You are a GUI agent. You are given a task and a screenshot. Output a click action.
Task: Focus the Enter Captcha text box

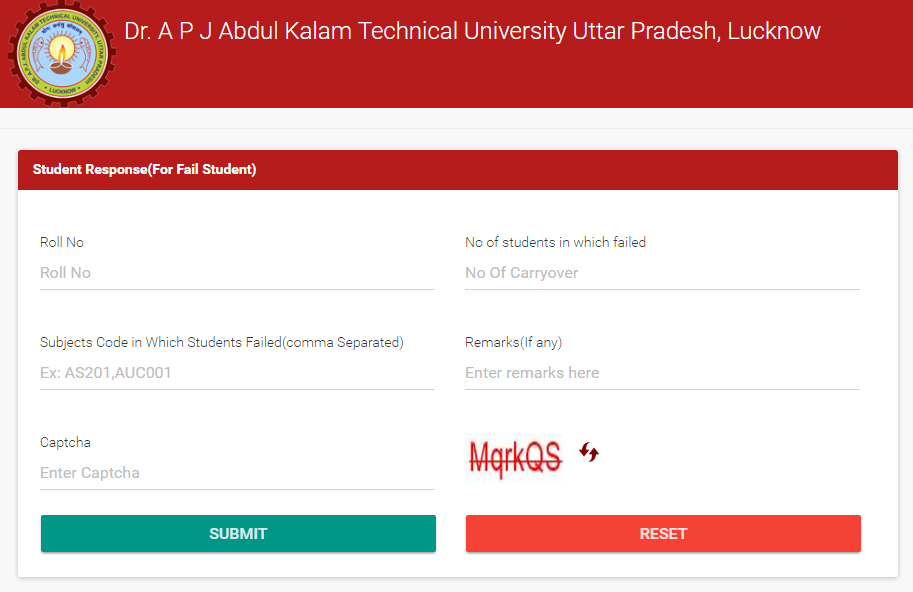click(237, 473)
